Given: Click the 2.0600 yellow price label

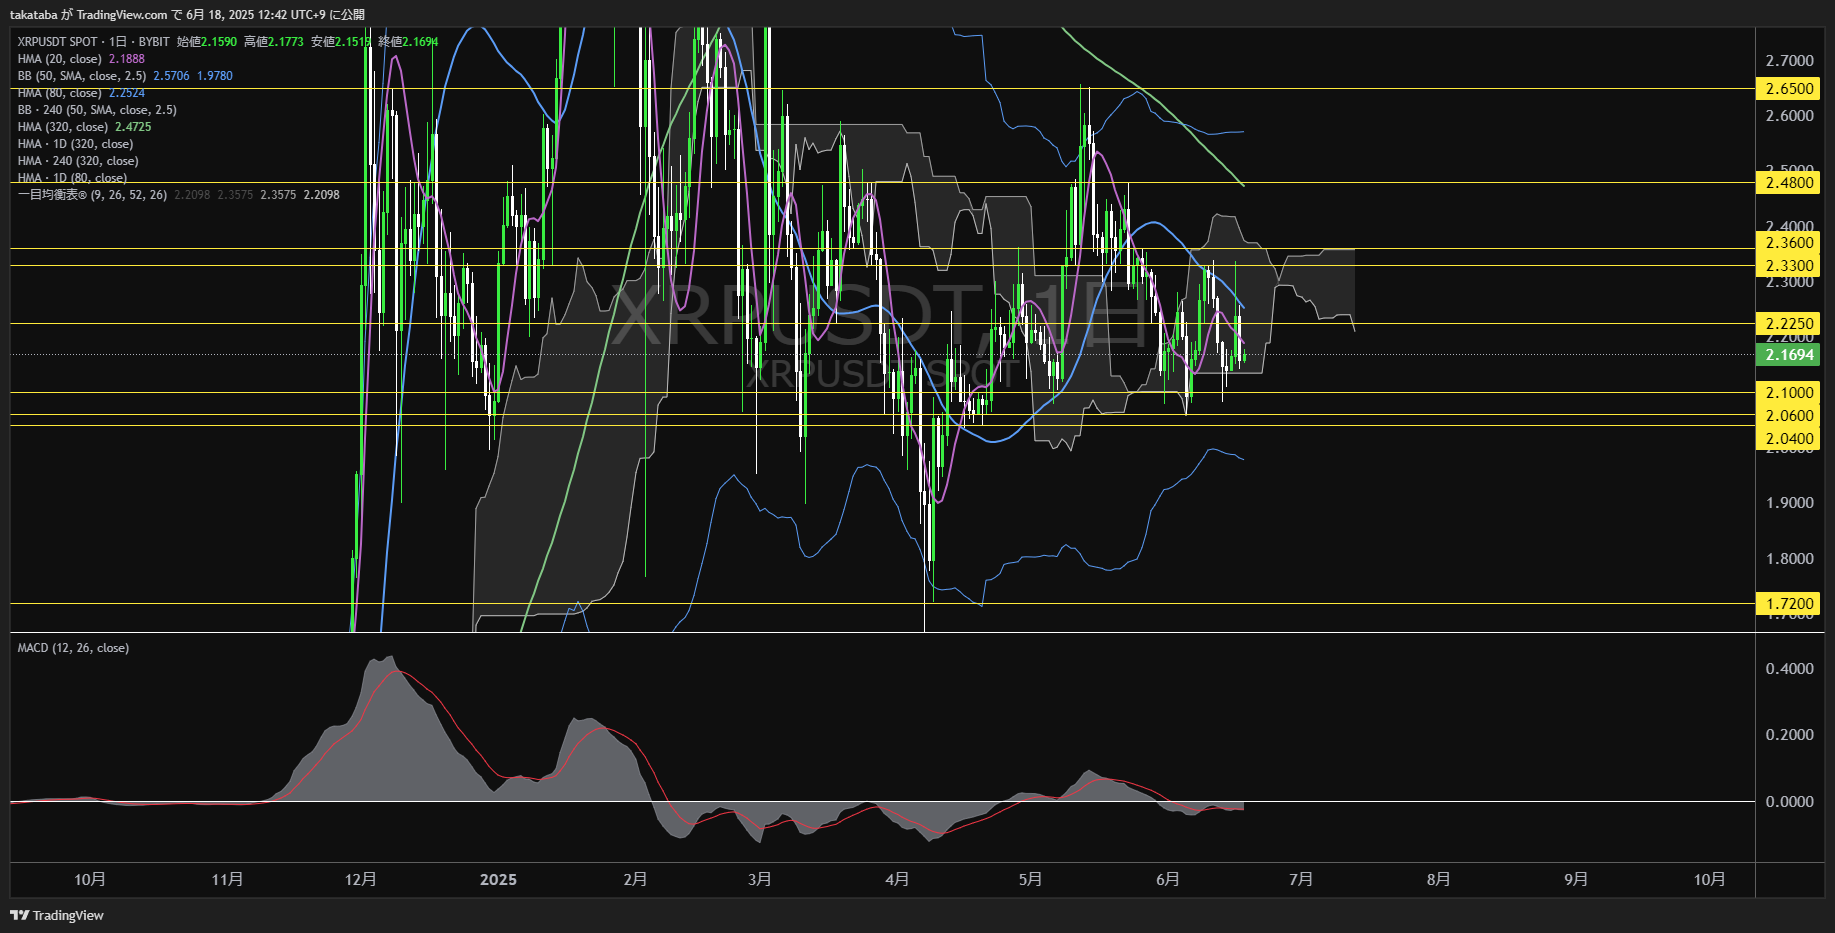Looking at the screenshot, I should (x=1789, y=416).
